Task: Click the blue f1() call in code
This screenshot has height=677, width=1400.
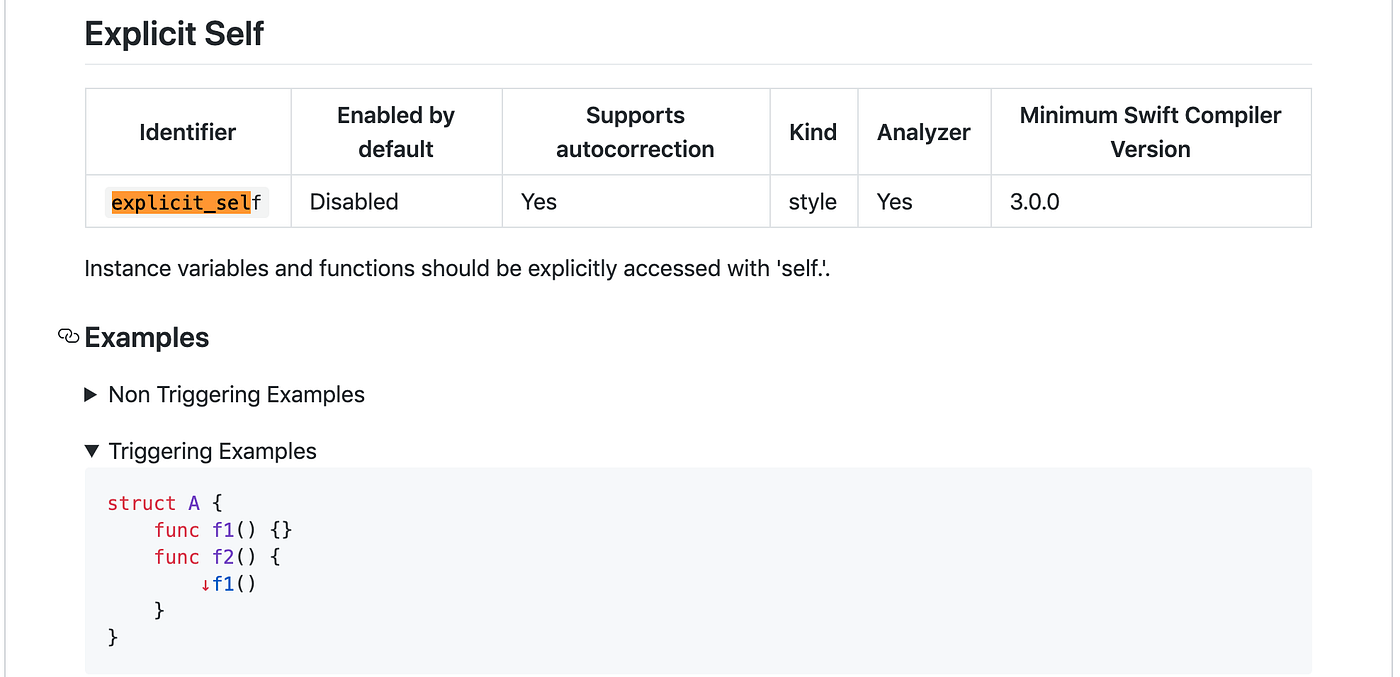Action: tap(234, 584)
